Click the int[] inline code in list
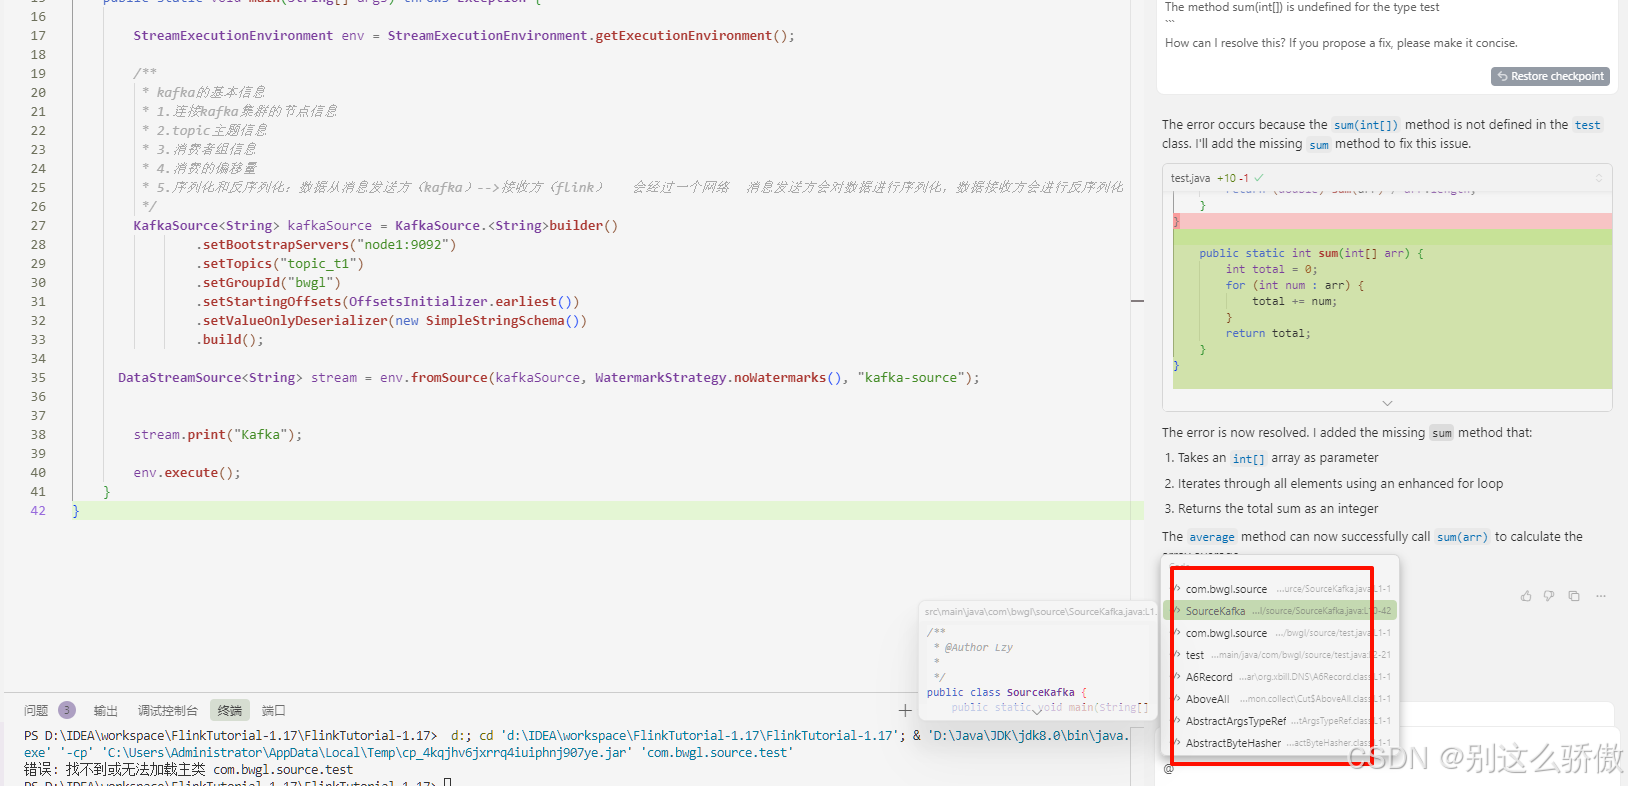 pos(1249,459)
